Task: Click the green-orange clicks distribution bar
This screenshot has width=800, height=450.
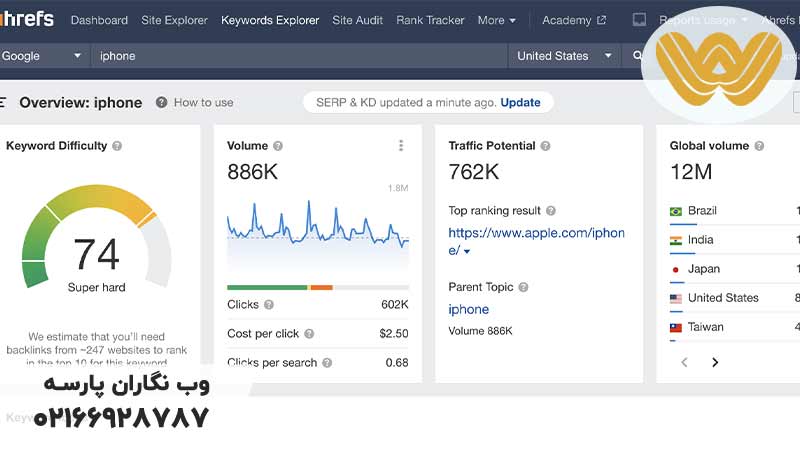Action: click(318, 288)
